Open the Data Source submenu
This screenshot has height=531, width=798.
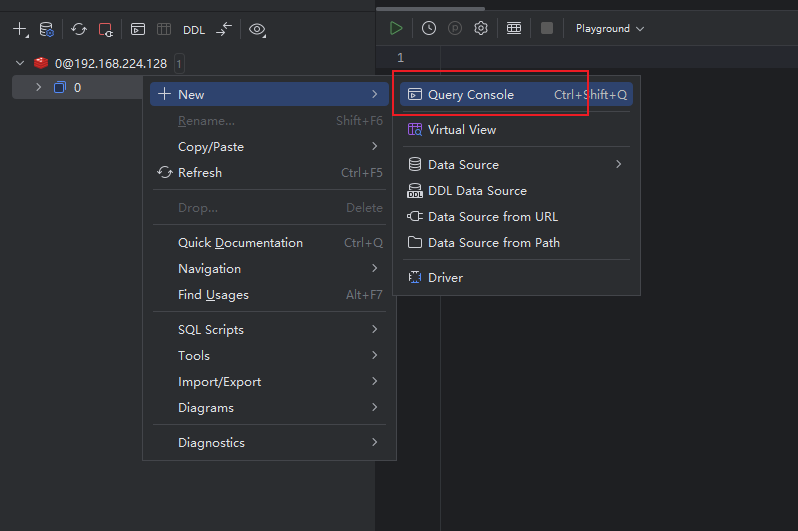coord(463,164)
